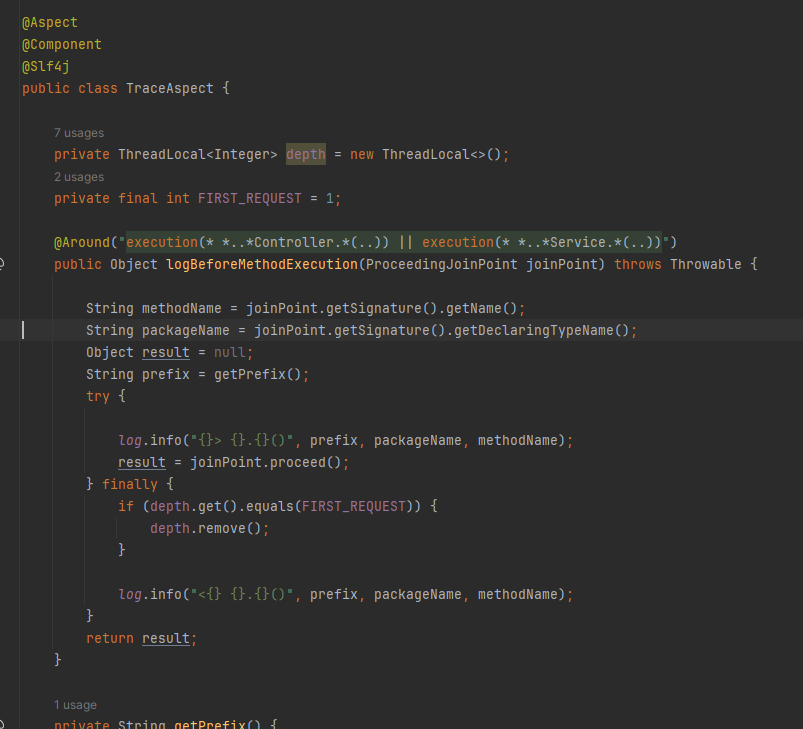Click the 'final' keyword
This screenshot has width=803, height=729.
click(x=138, y=199)
